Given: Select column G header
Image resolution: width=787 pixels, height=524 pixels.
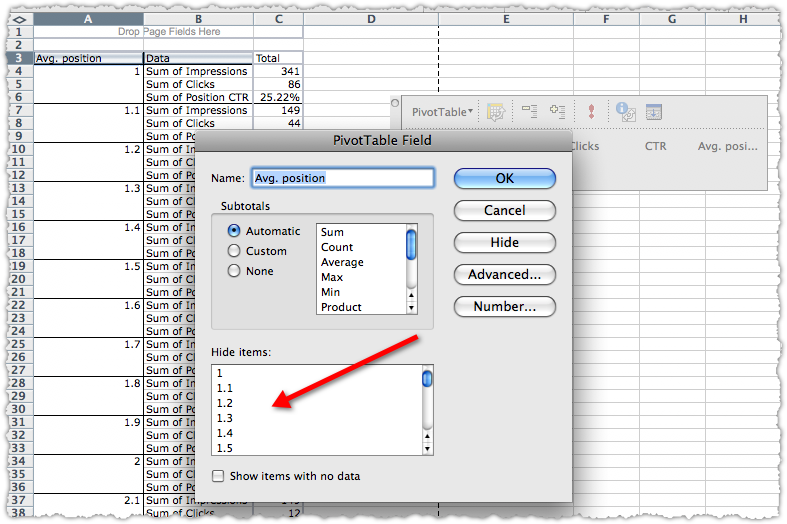Looking at the screenshot, I should coord(672,19).
